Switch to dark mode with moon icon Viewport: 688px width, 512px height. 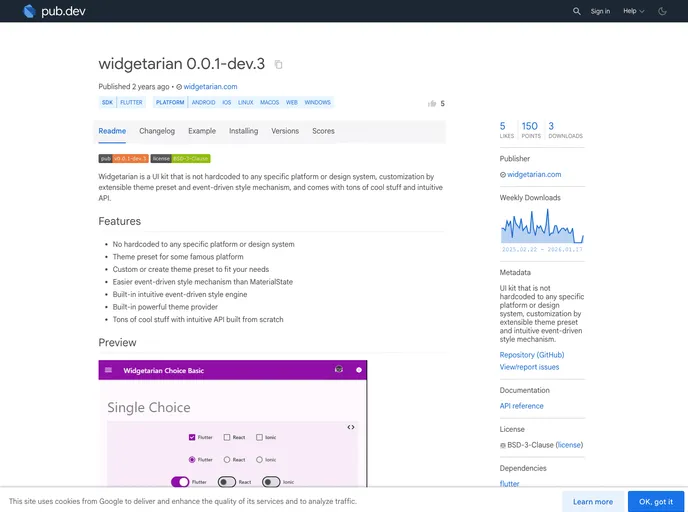[x=662, y=11]
